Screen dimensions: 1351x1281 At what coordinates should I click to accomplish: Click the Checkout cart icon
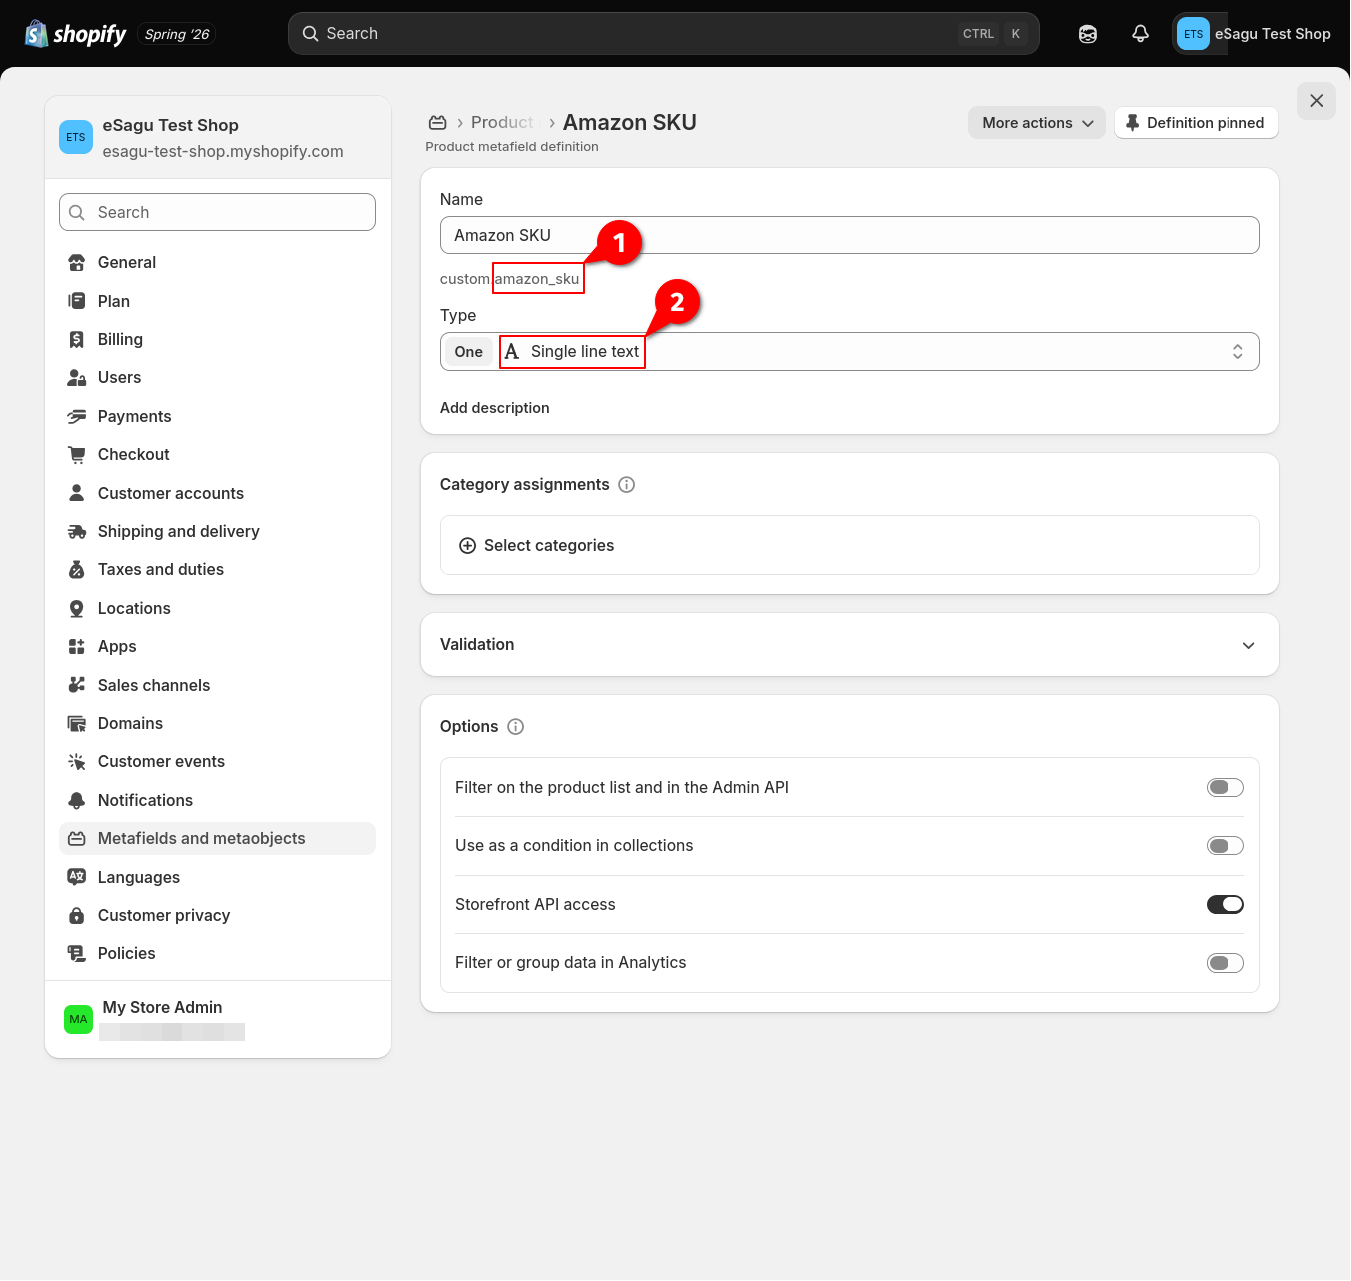tap(77, 455)
